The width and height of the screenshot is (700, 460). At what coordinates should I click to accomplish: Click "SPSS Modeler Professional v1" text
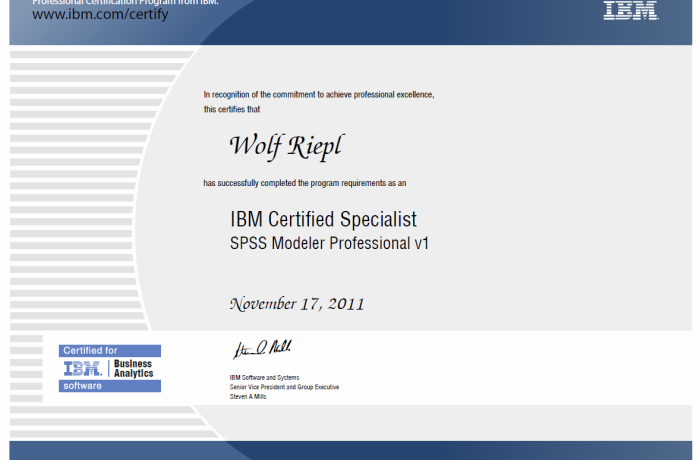(x=329, y=243)
